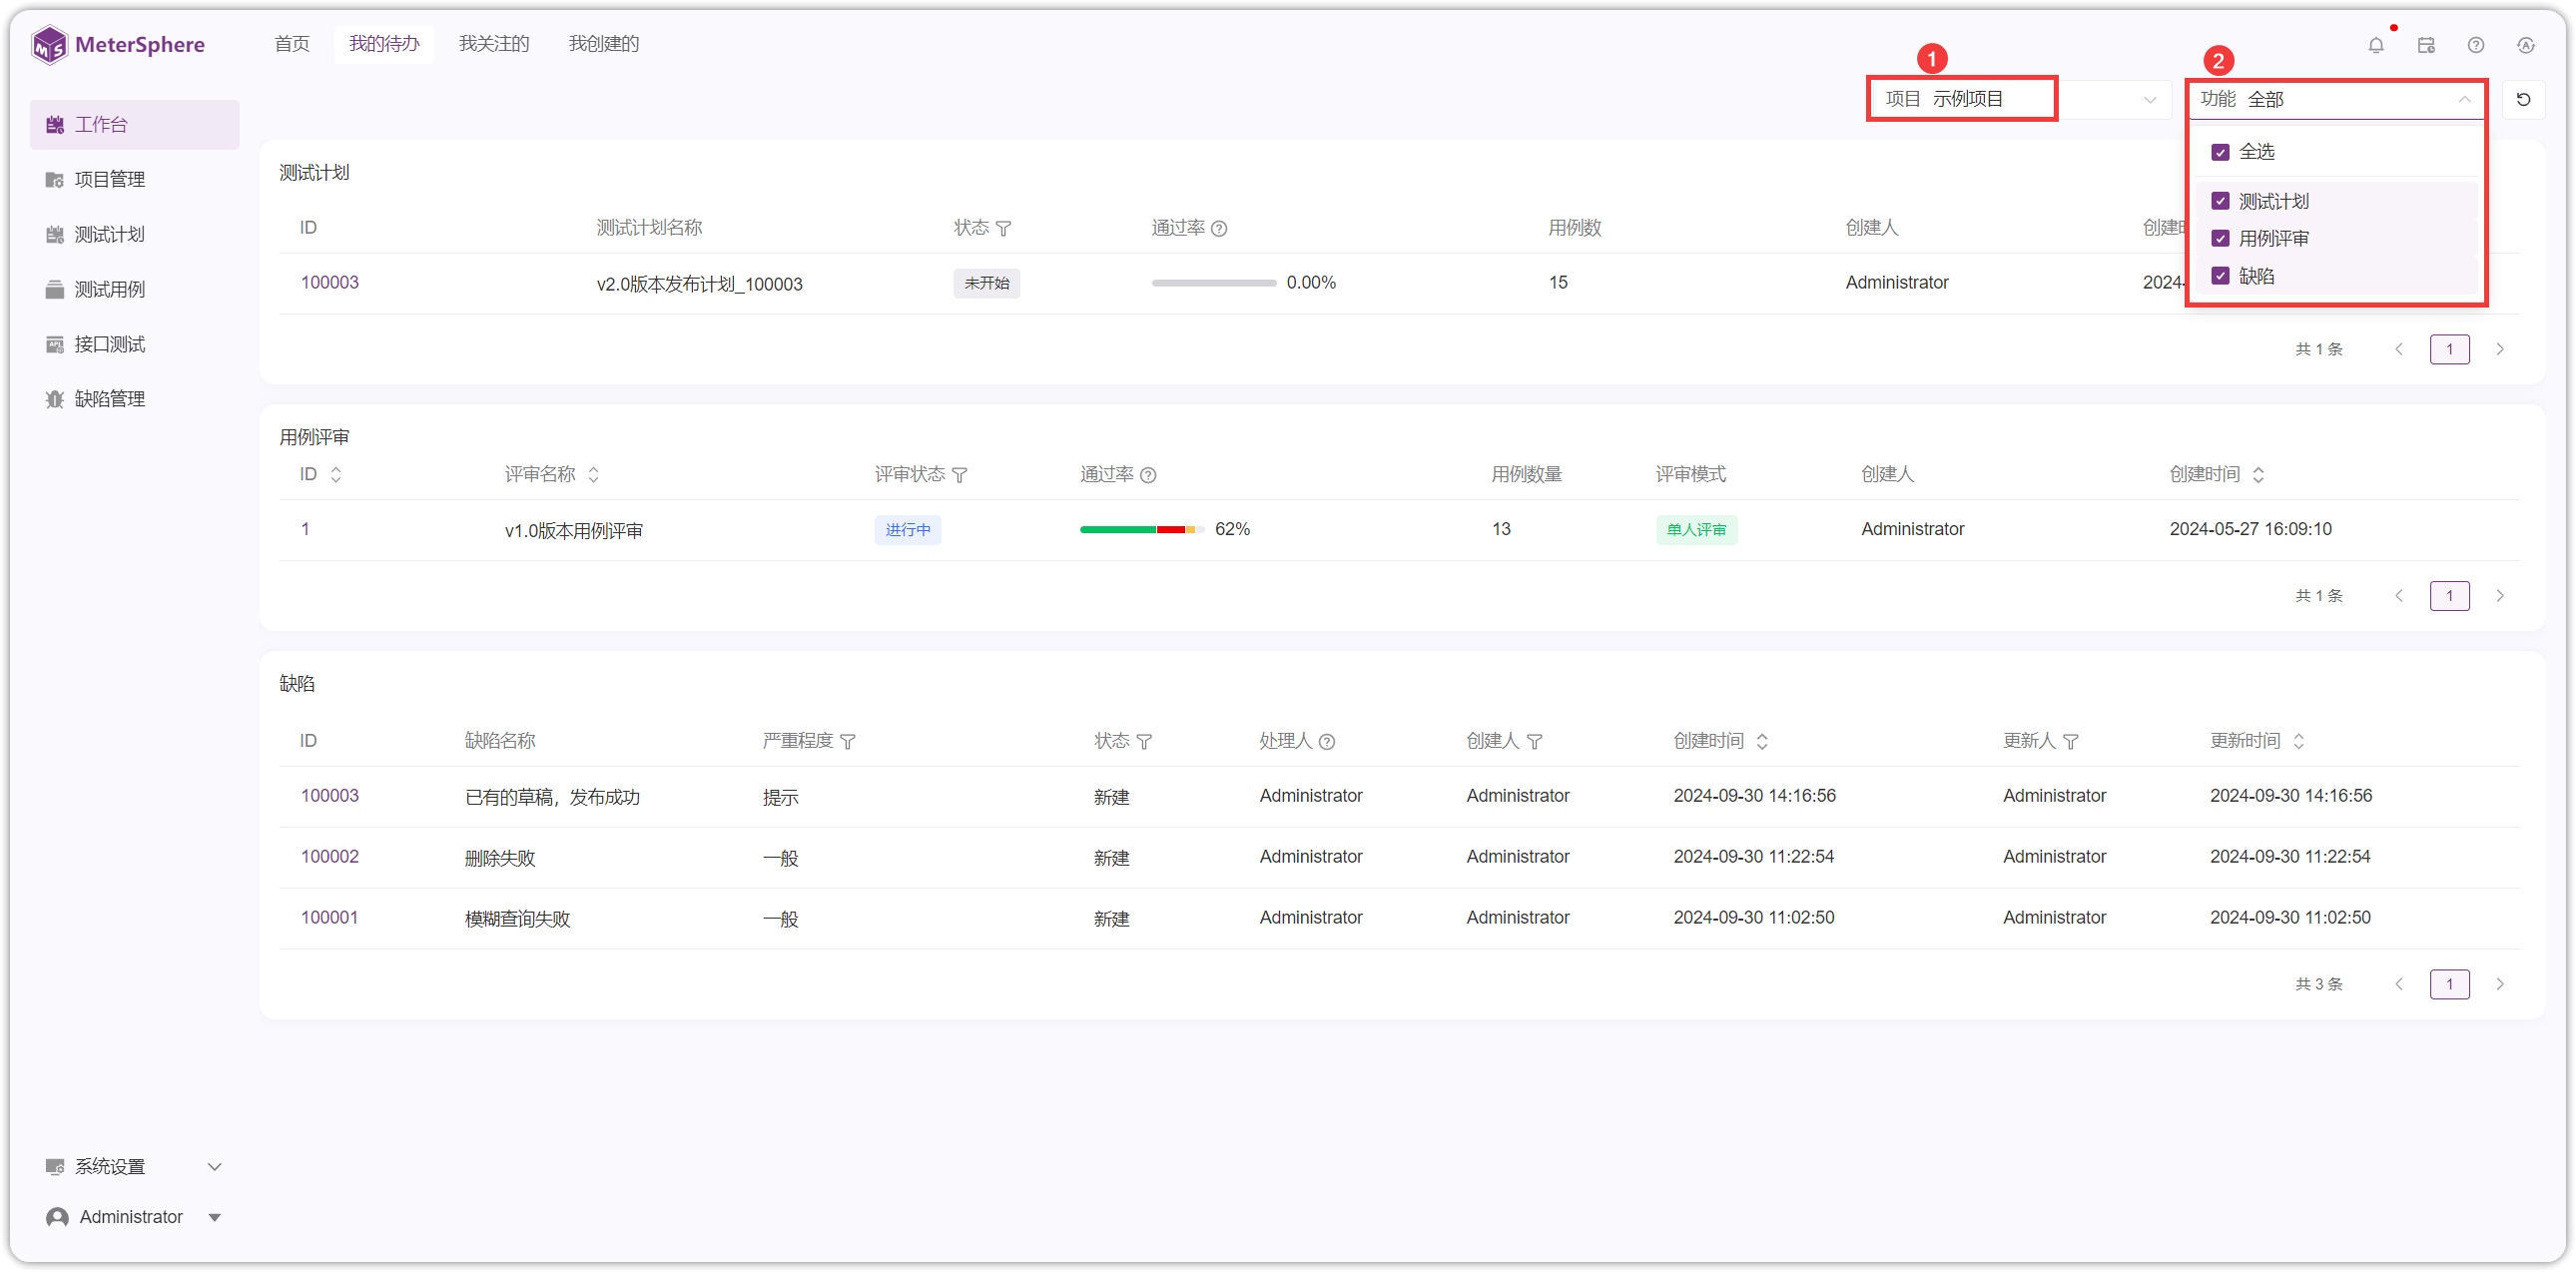Image resolution: width=2576 pixels, height=1272 pixels.
Task: Open defect 100001 link
Action: pyautogui.click(x=330, y=918)
